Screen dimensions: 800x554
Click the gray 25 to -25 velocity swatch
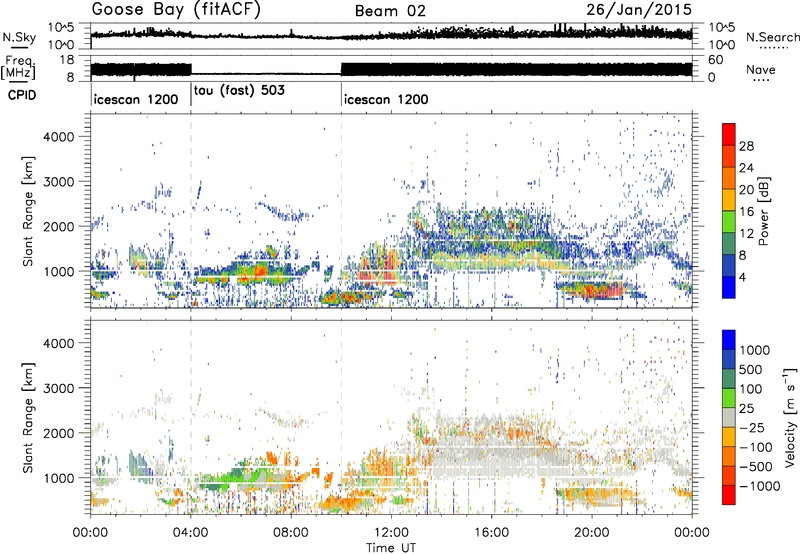pos(729,417)
